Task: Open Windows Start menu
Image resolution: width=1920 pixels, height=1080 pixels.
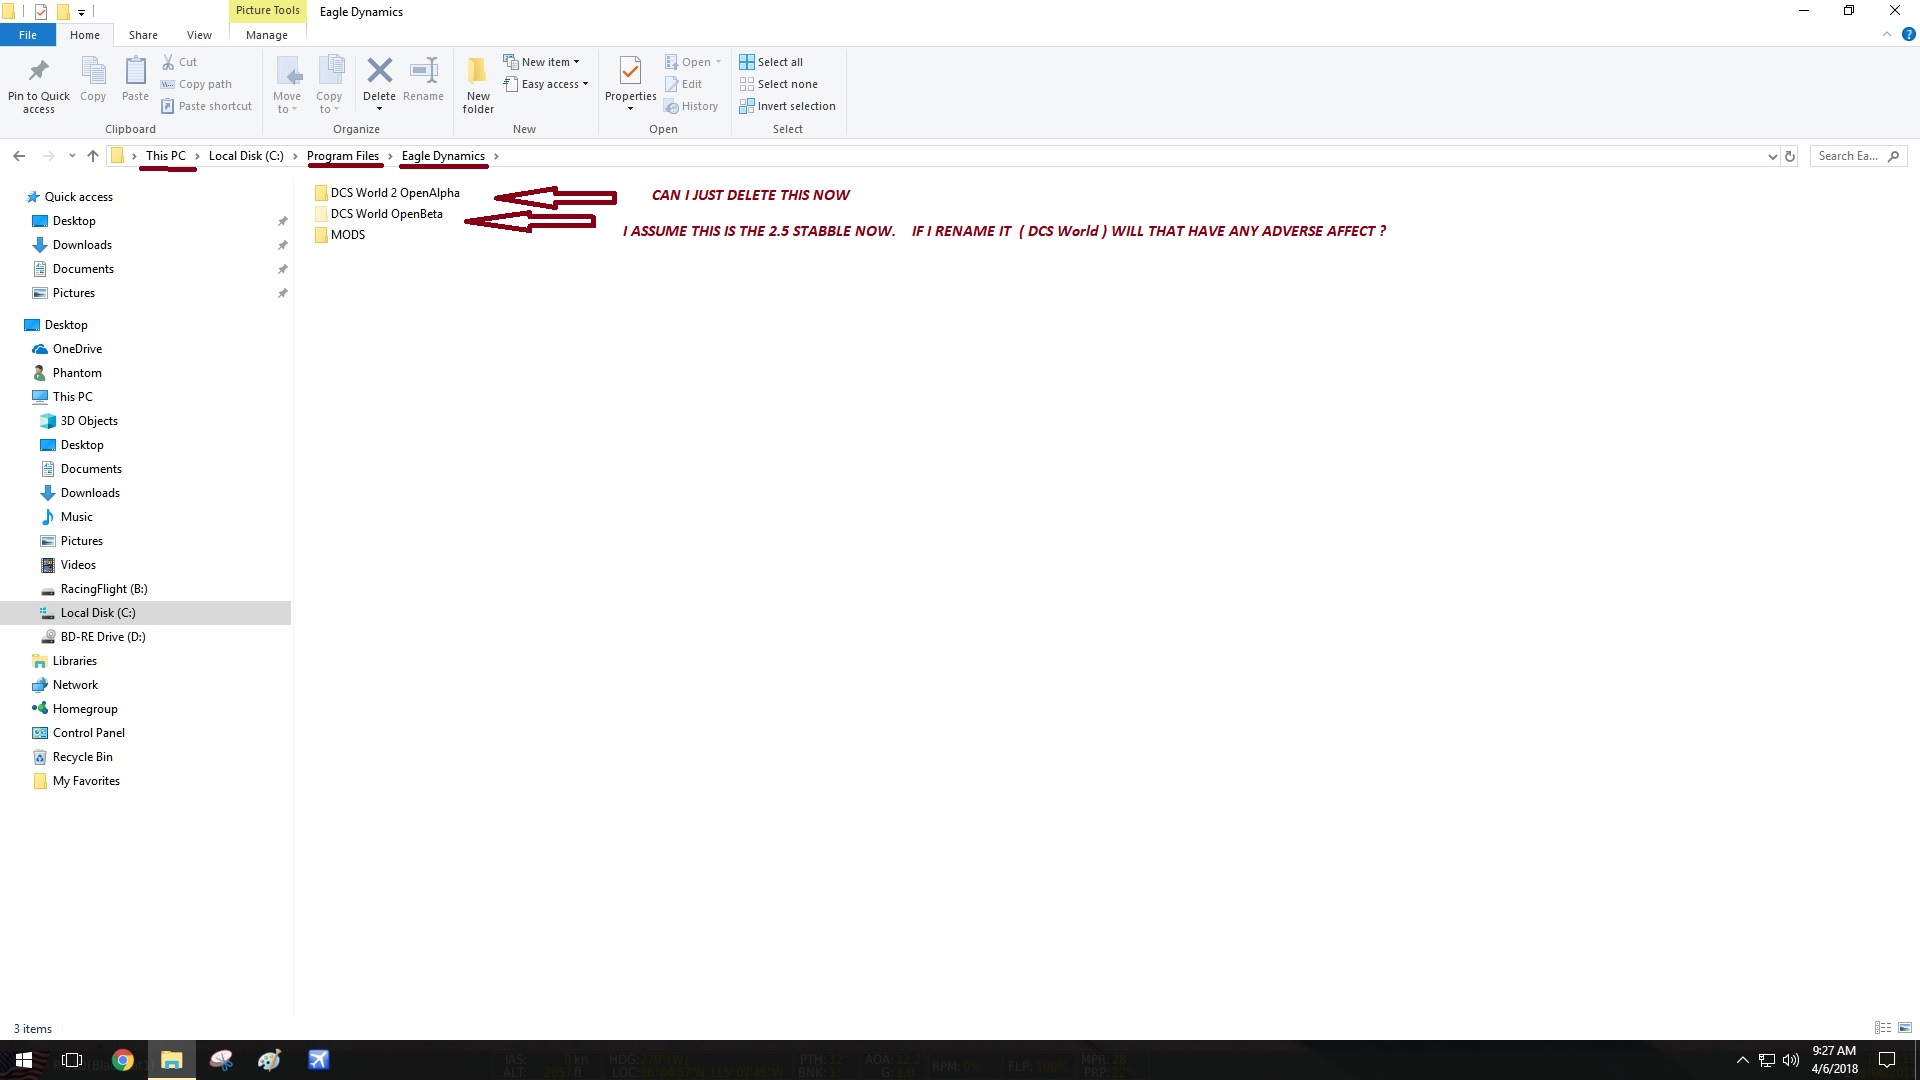Action: coord(24,1060)
